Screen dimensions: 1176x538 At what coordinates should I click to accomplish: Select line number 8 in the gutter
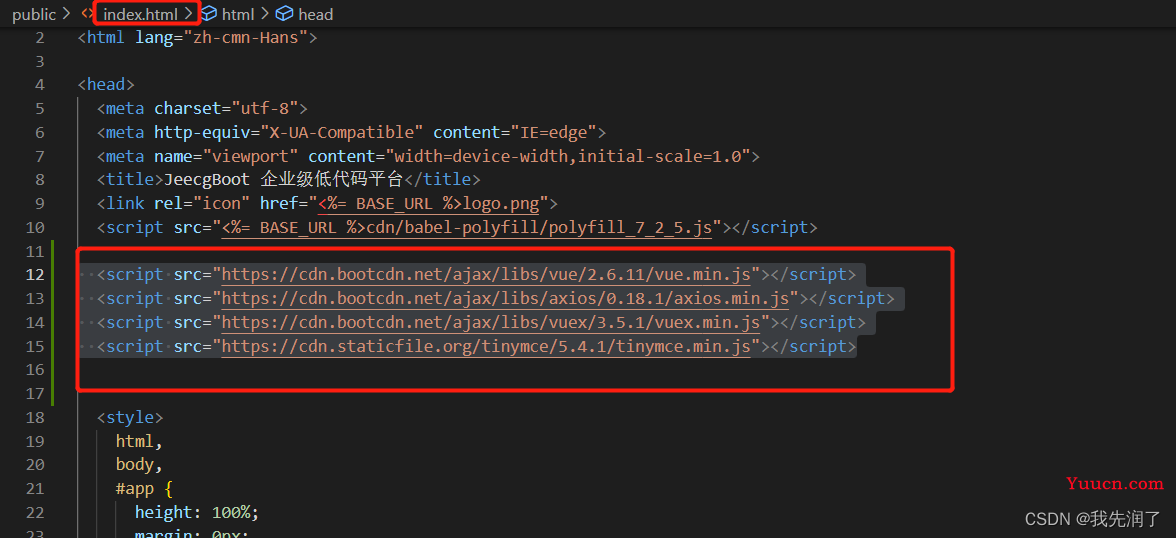tap(40, 180)
